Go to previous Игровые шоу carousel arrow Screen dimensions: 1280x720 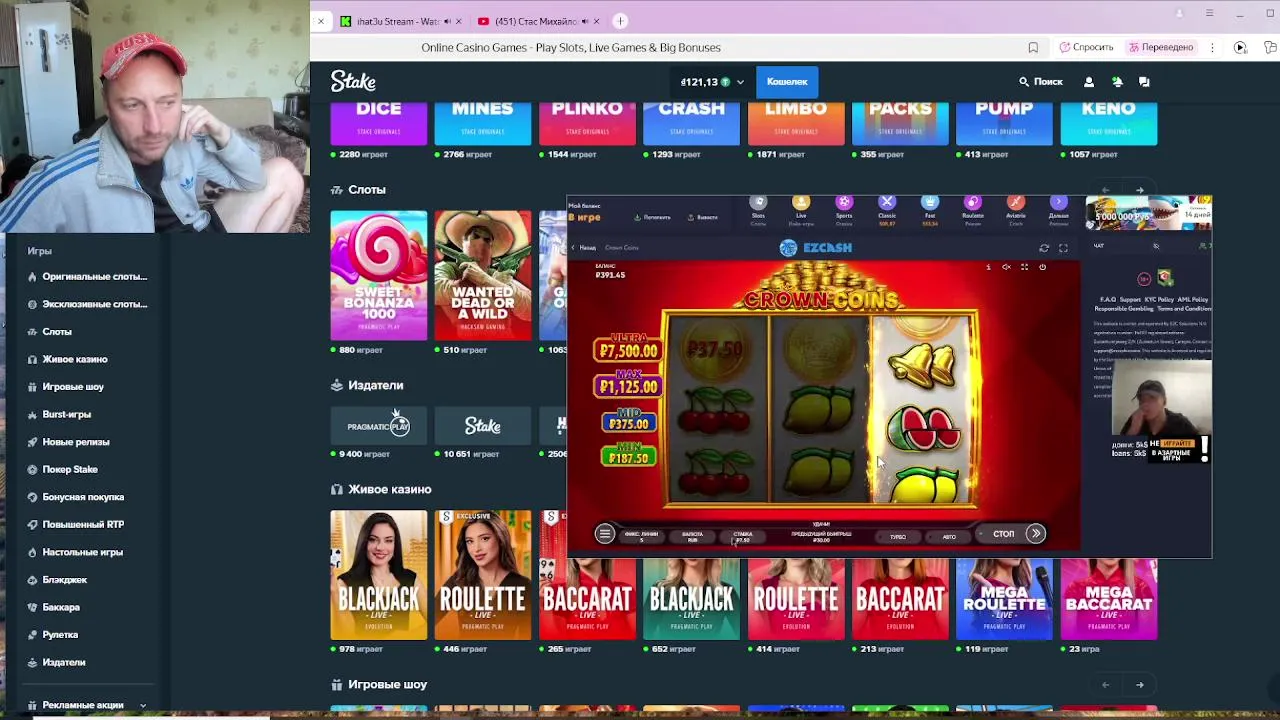tap(1105, 685)
